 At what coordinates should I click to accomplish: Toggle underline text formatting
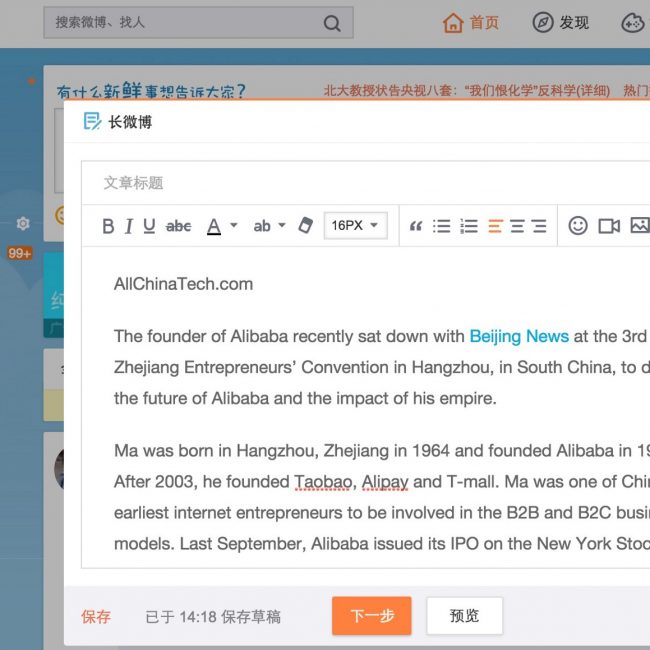pyautogui.click(x=149, y=226)
